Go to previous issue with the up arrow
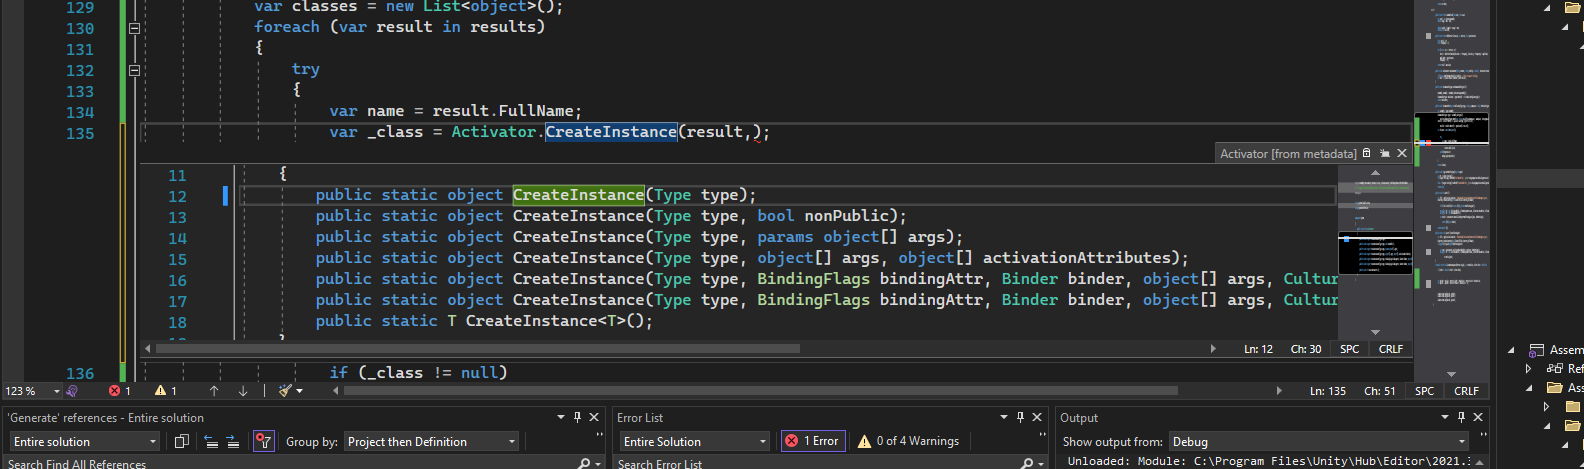Screen dimensions: 1584x469 coord(214,391)
